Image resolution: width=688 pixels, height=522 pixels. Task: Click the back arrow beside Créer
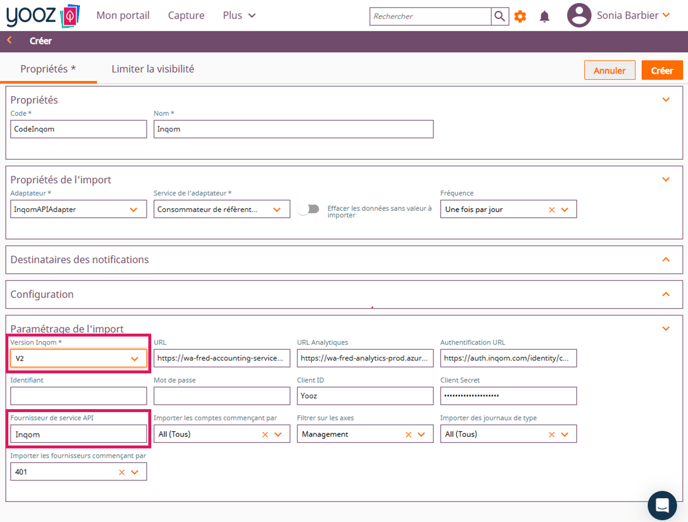pos(10,41)
